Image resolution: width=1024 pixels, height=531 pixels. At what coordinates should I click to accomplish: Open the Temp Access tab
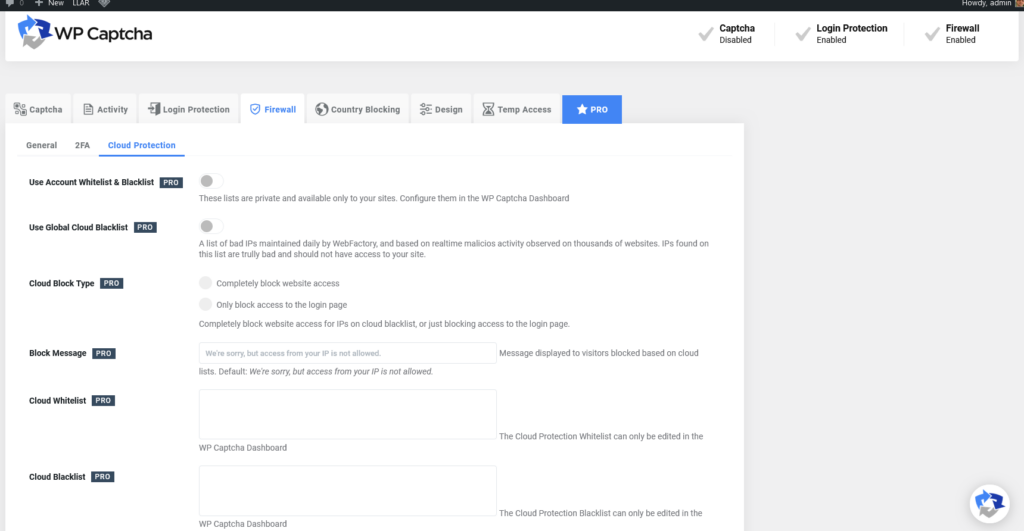517,109
